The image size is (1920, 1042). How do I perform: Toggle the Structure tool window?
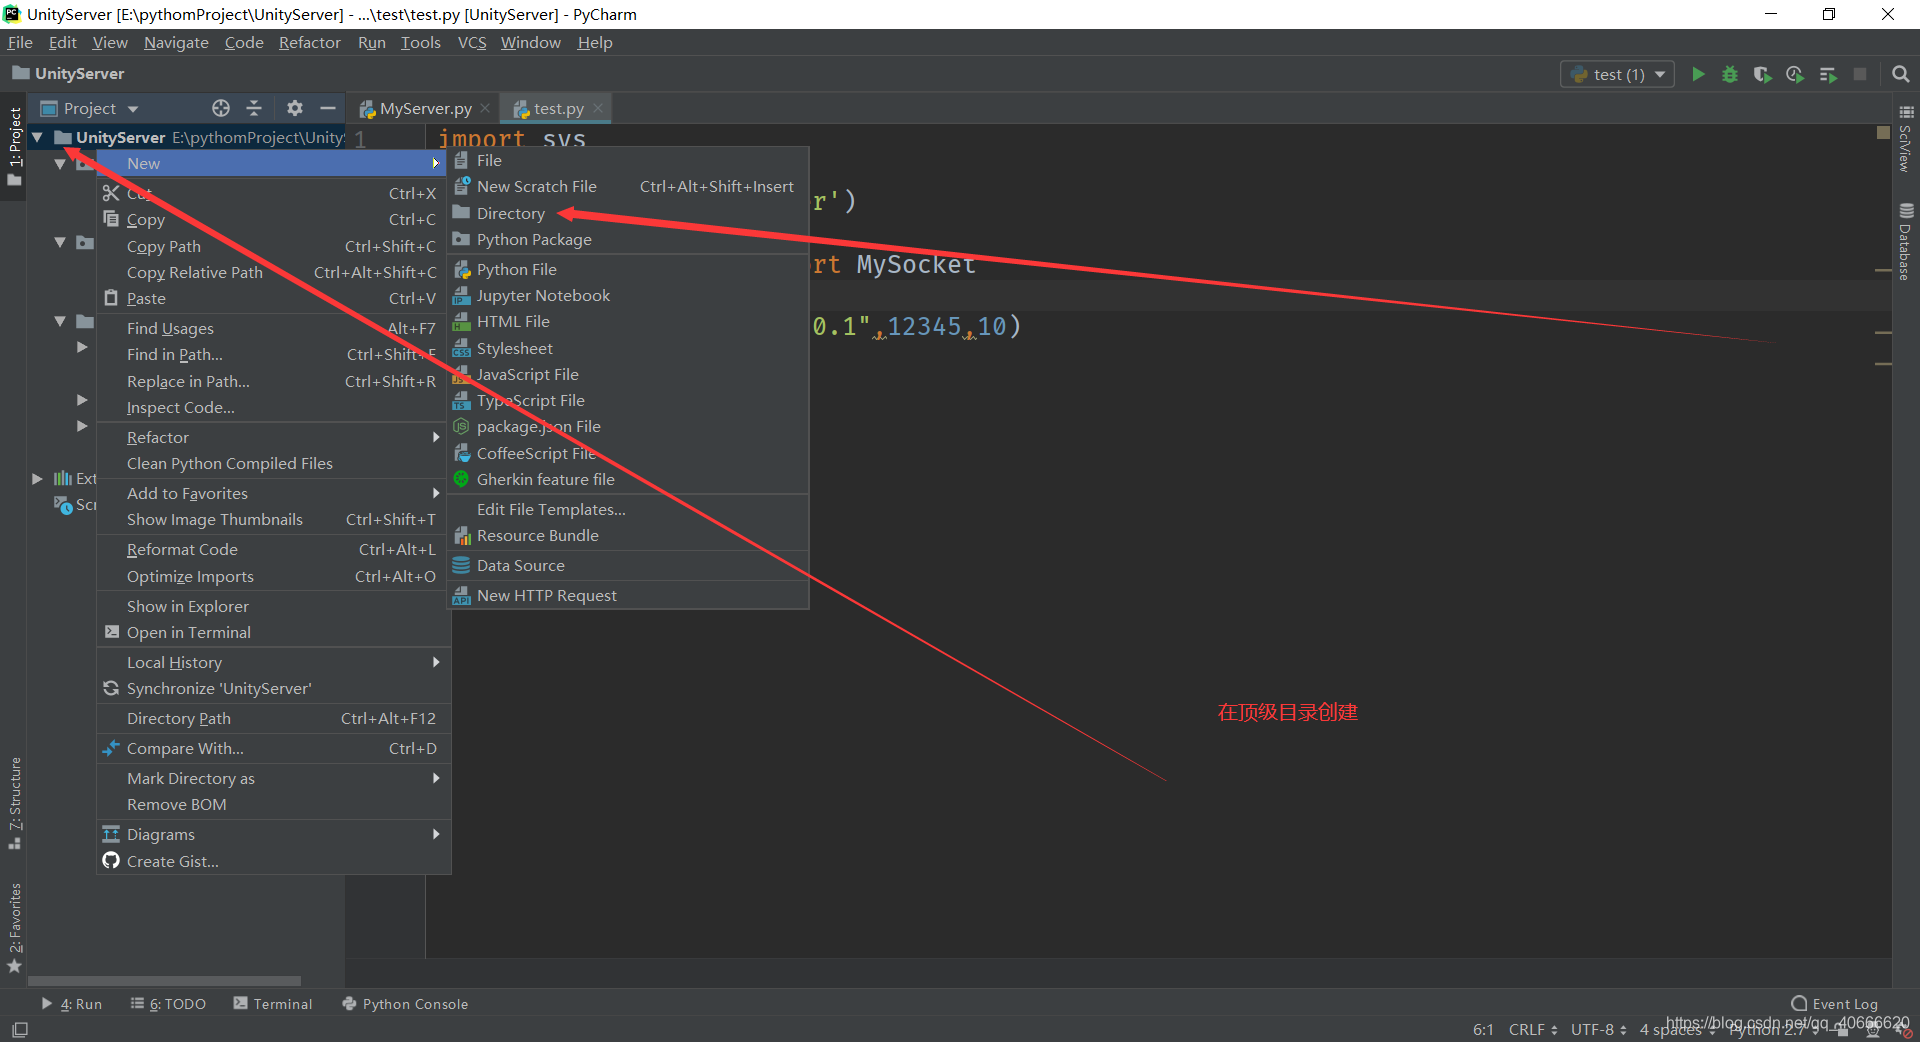15,803
